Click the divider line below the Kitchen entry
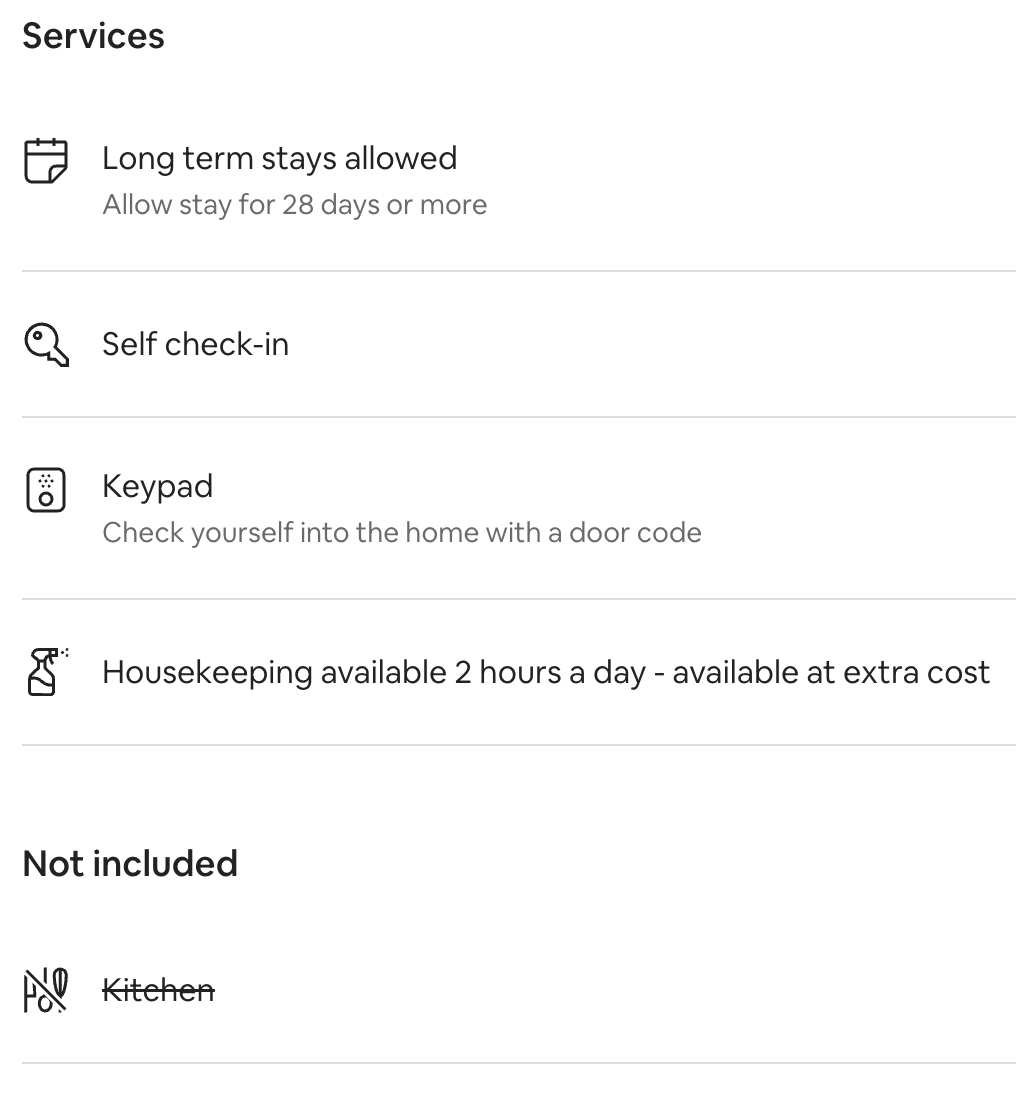 (519, 1063)
